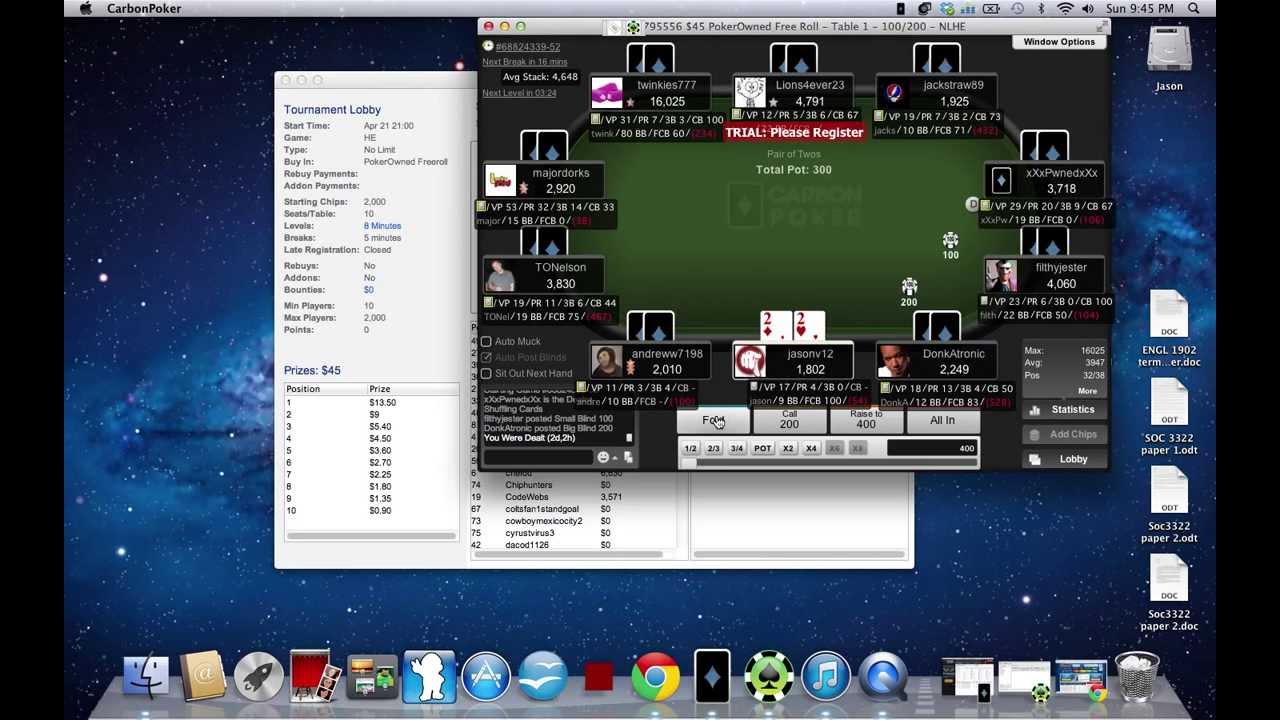The height and width of the screenshot is (720, 1280).
Task: Click the 8 Minutes levels link
Action: (383, 226)
